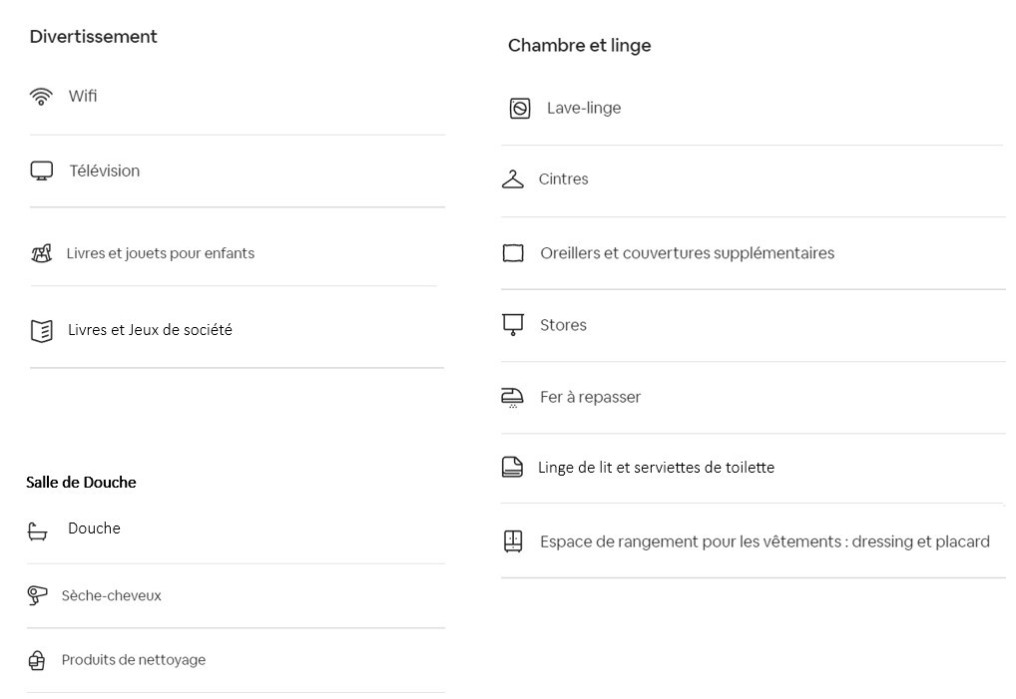Click the Espace de rangement text
The height and width of the screenshot is (699, 1016).
(764, 542)
